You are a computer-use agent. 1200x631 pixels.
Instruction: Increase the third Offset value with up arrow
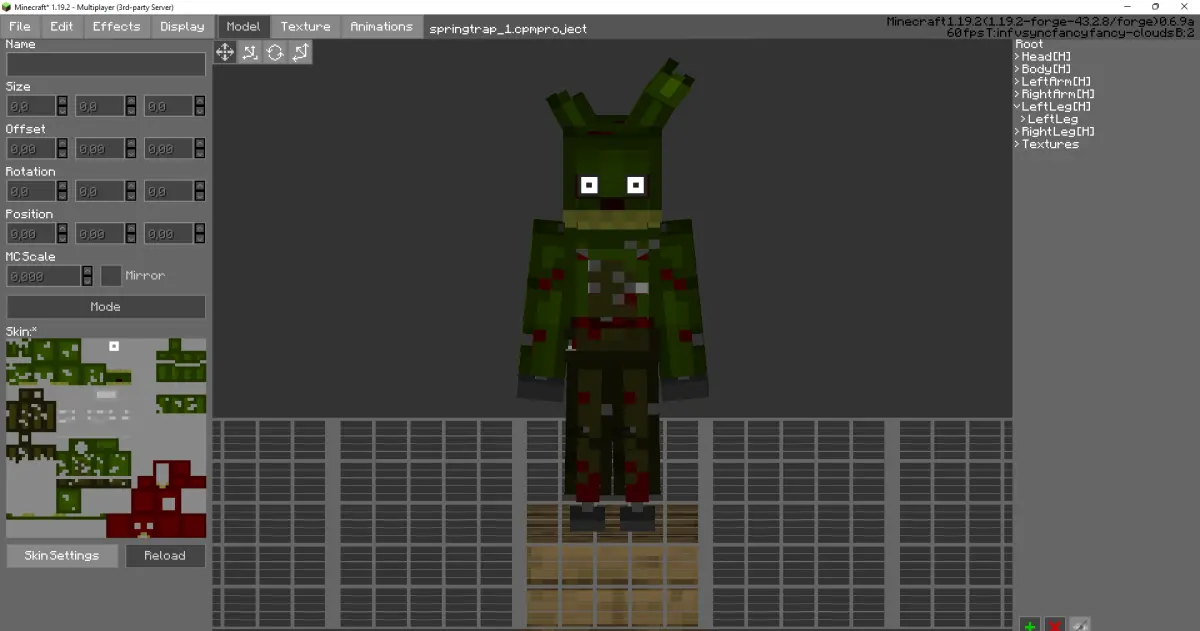[200, 143]
